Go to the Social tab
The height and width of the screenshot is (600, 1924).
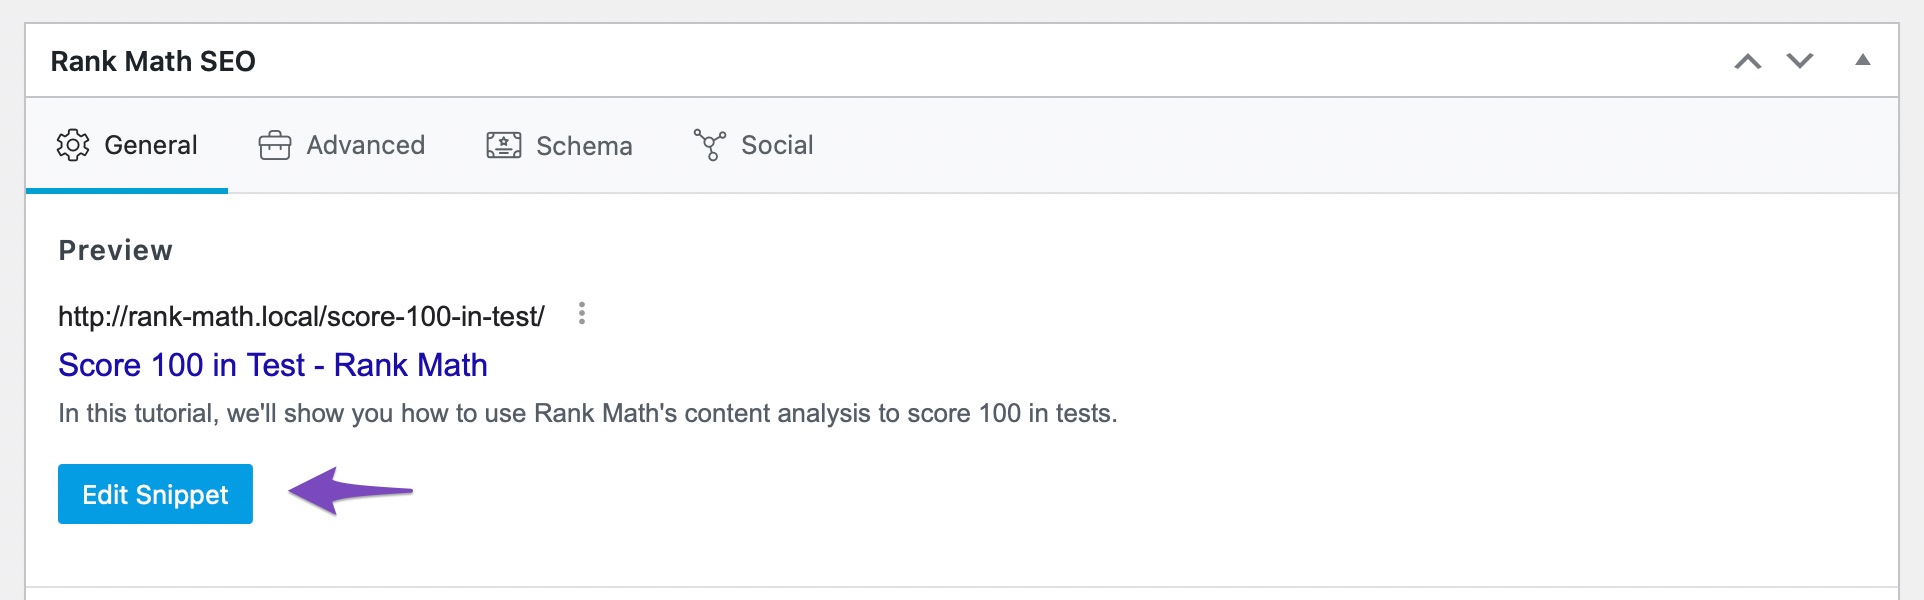click(x=777, y=145)
